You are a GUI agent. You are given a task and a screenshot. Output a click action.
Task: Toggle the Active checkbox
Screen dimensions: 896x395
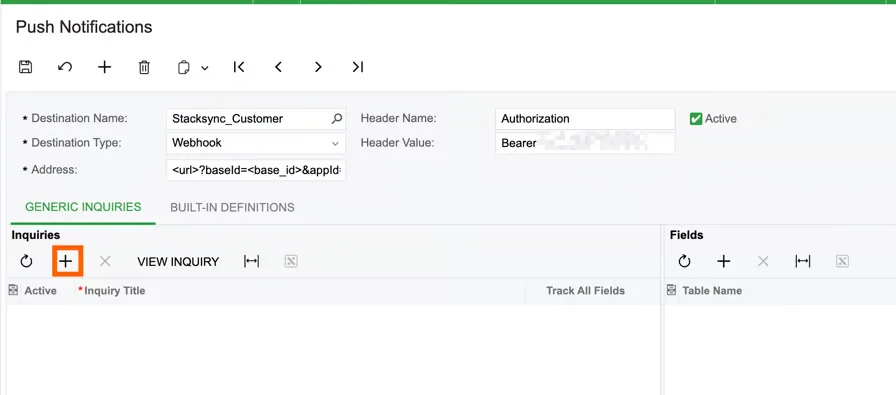(x=695, y=119)
